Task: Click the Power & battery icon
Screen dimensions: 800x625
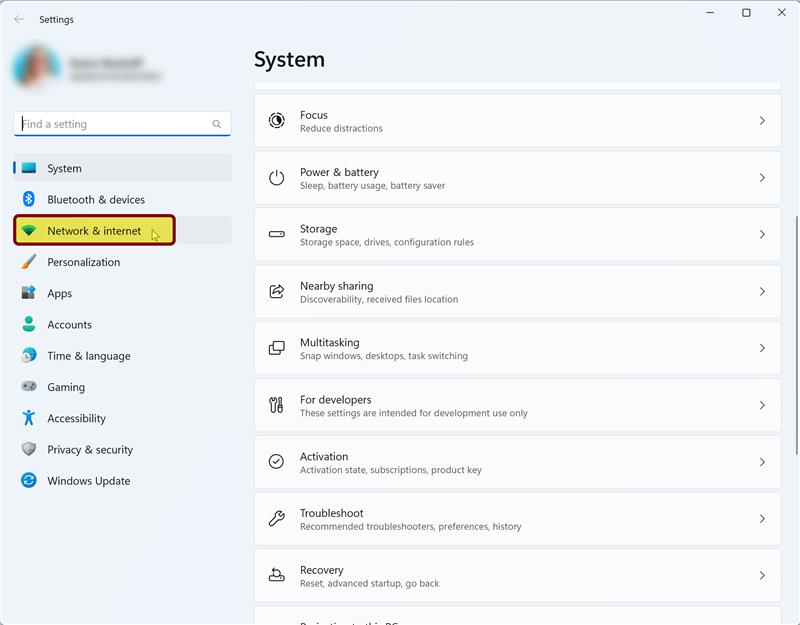Action: (277, 178)
